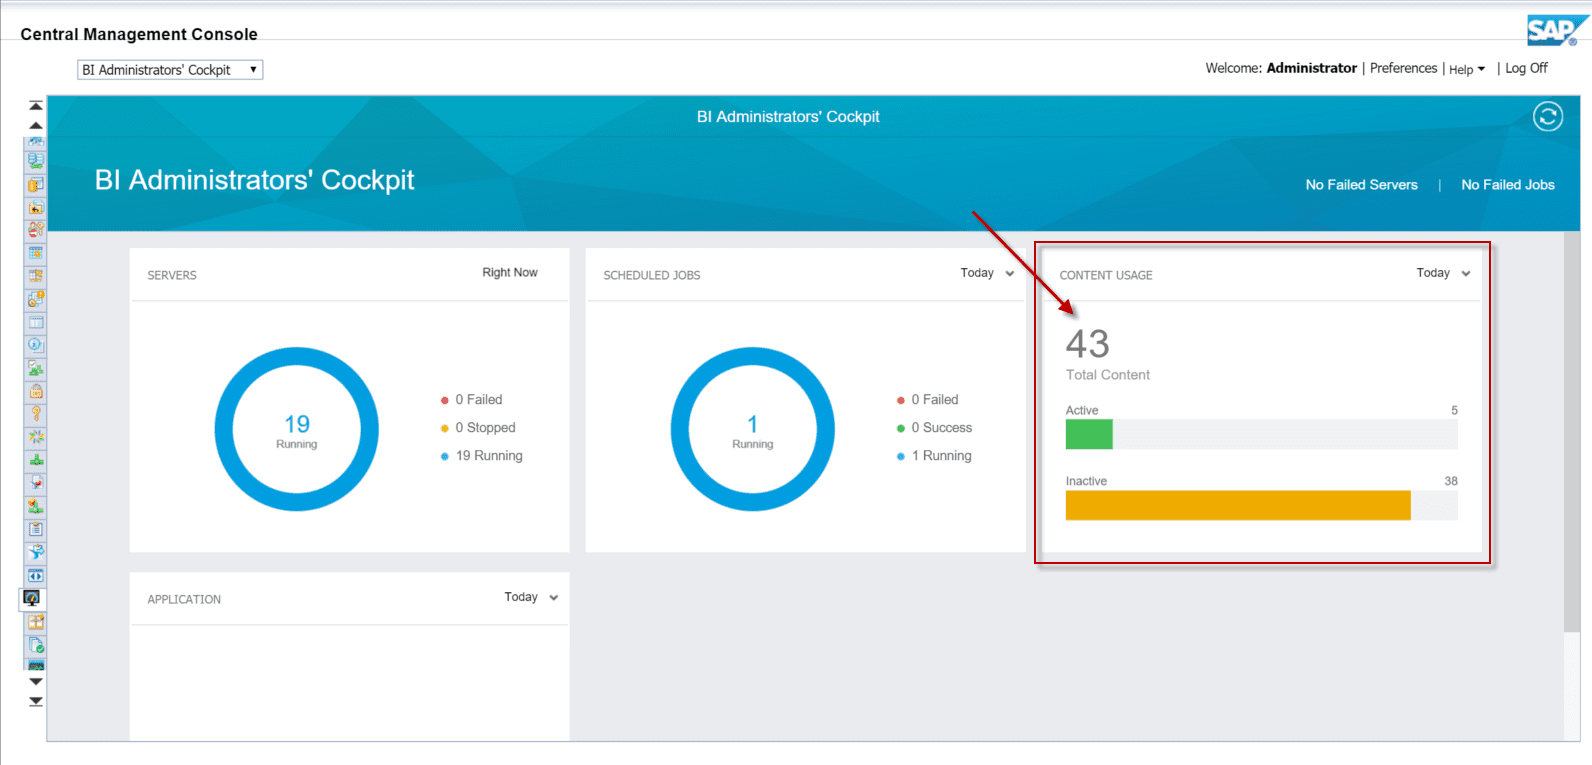Click the orange Inactive content bar

[x=1238, y=505]
